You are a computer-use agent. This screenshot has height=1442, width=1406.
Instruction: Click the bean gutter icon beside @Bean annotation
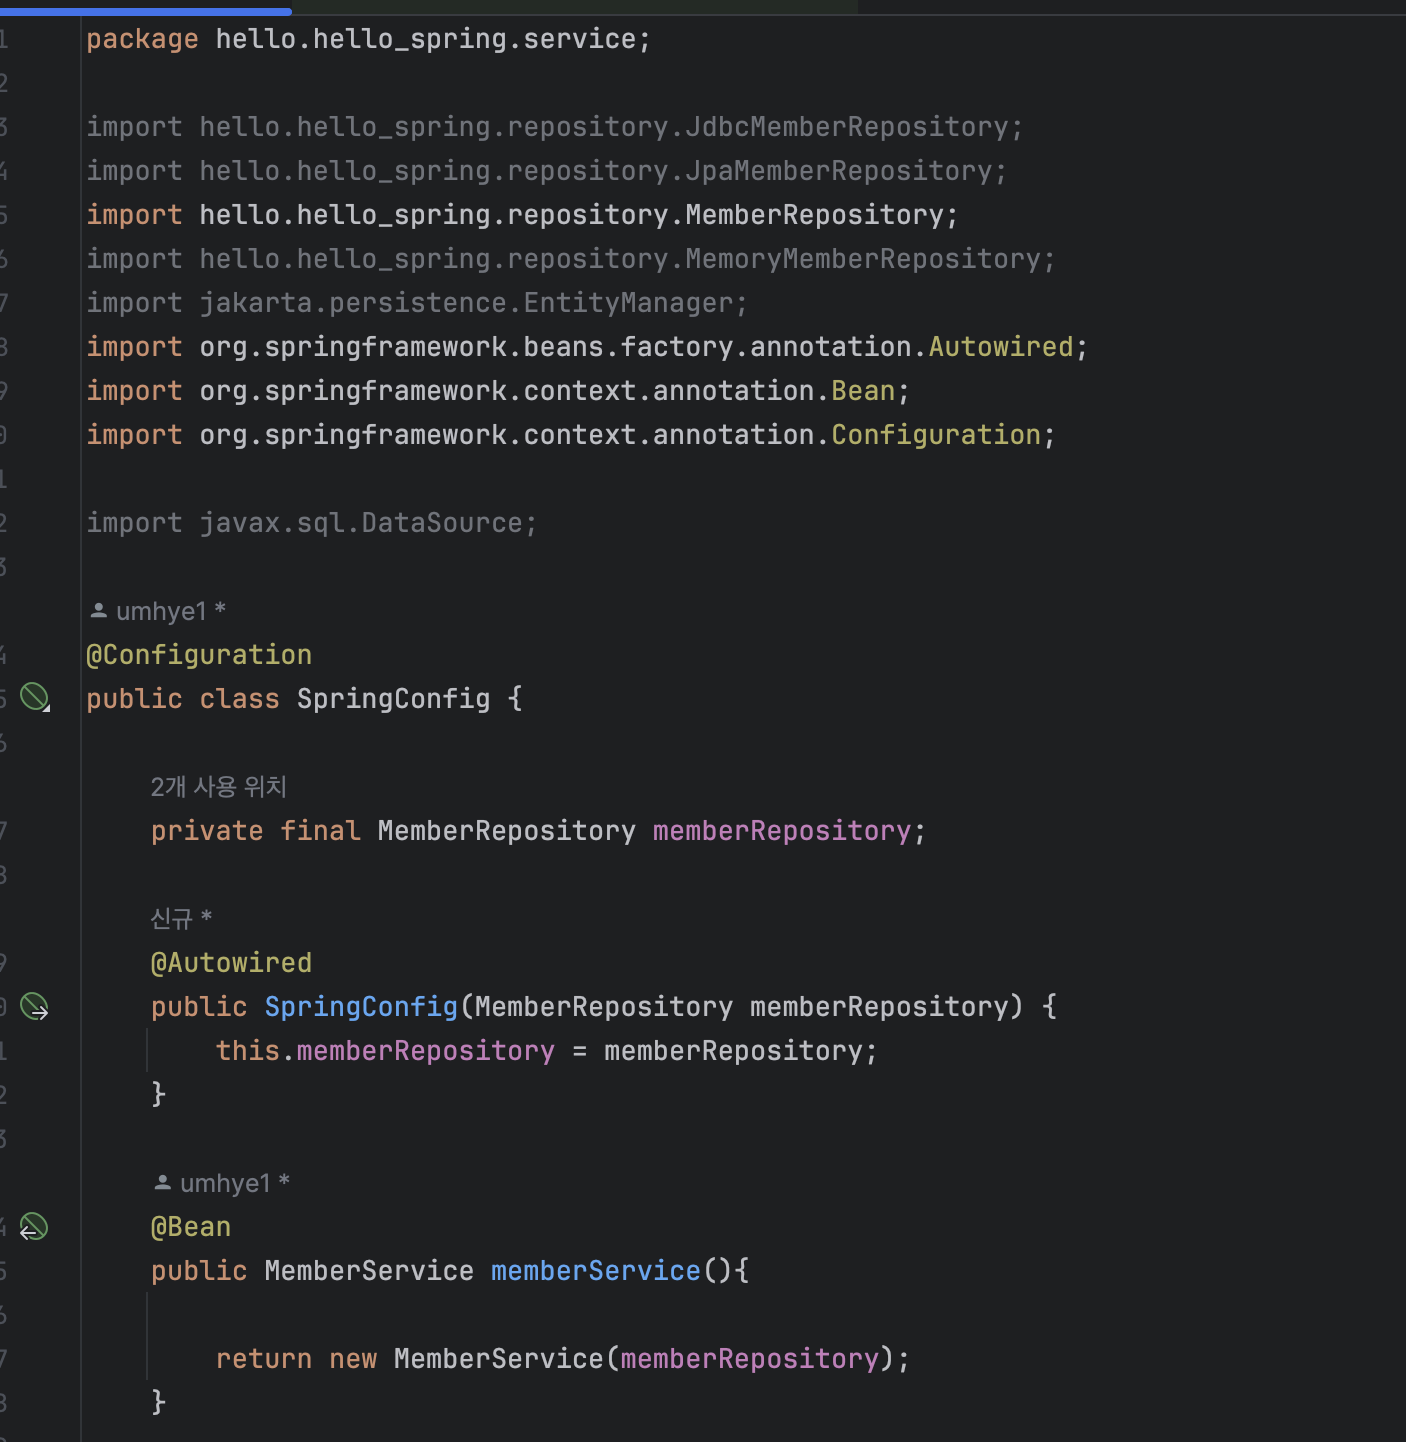(x=34, y=1226)
